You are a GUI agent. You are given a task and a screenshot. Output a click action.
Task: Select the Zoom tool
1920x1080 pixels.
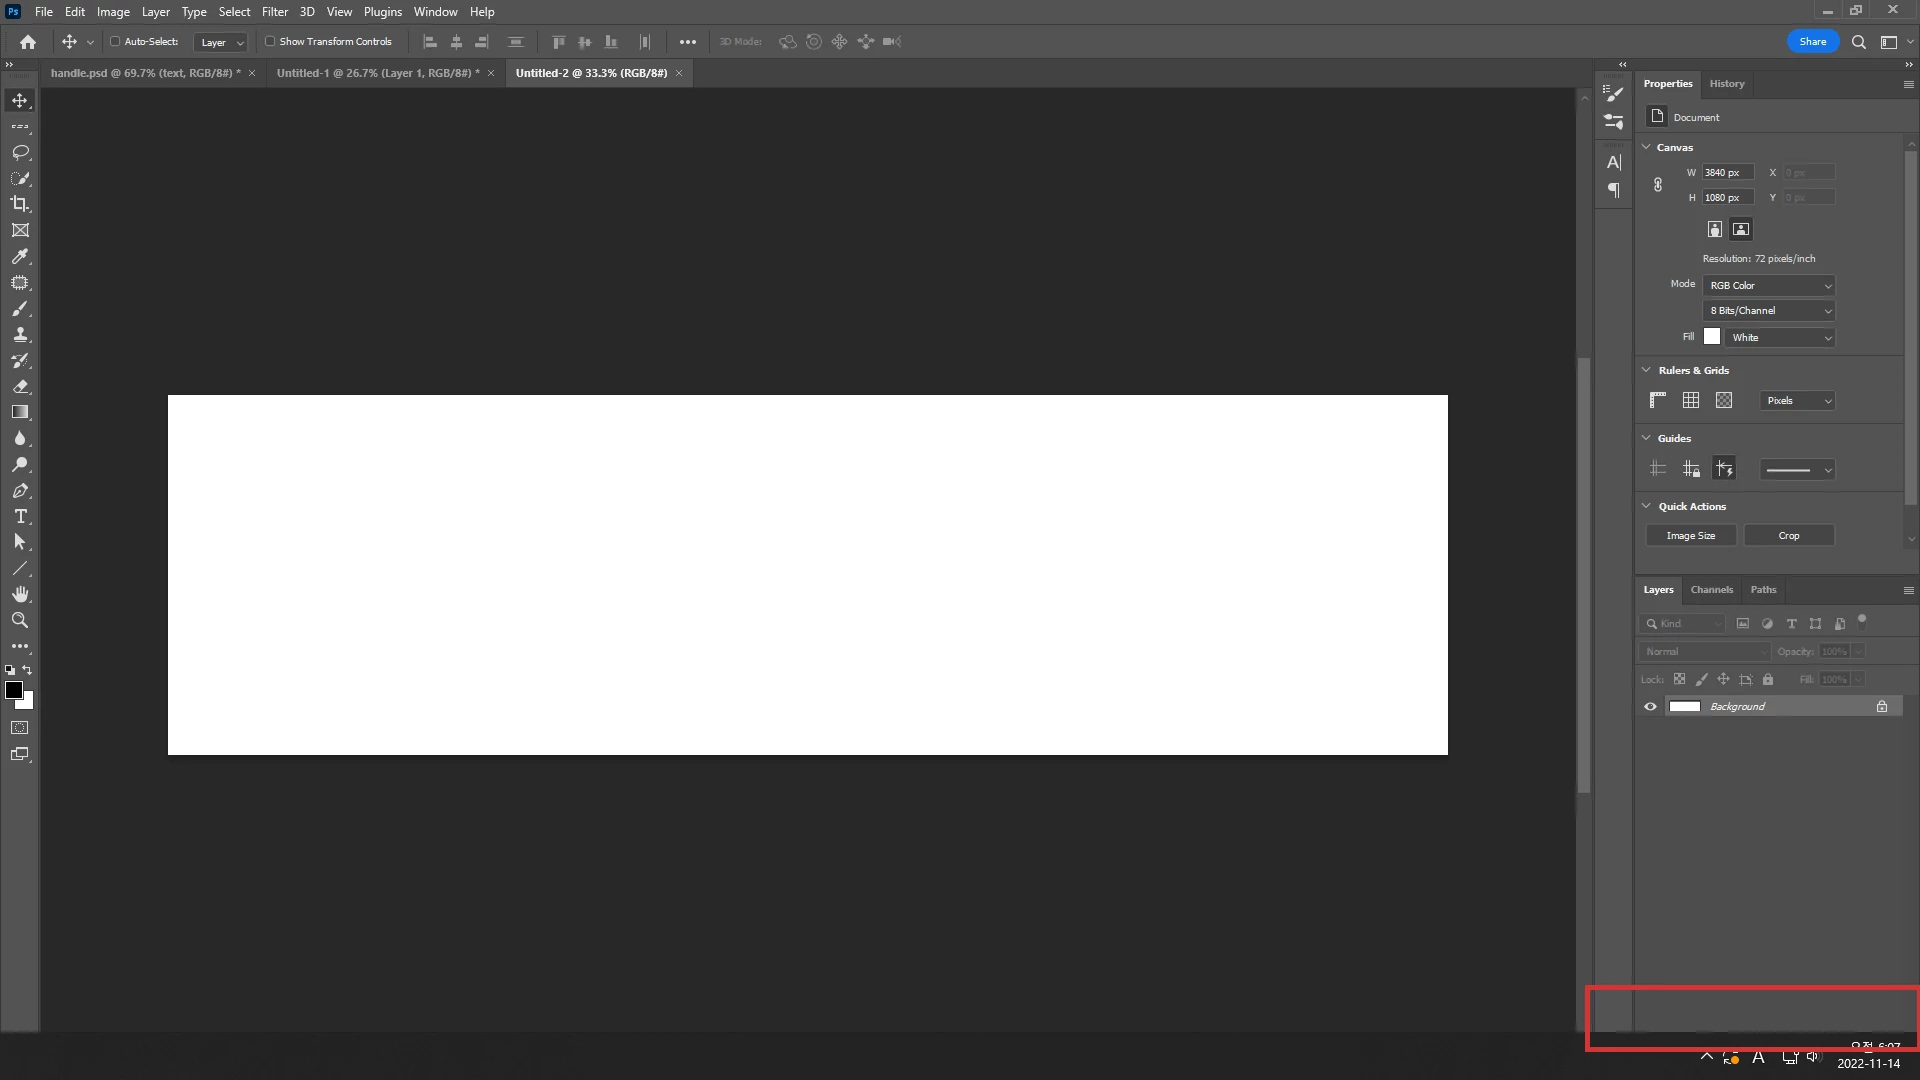[x=20, y=620]
